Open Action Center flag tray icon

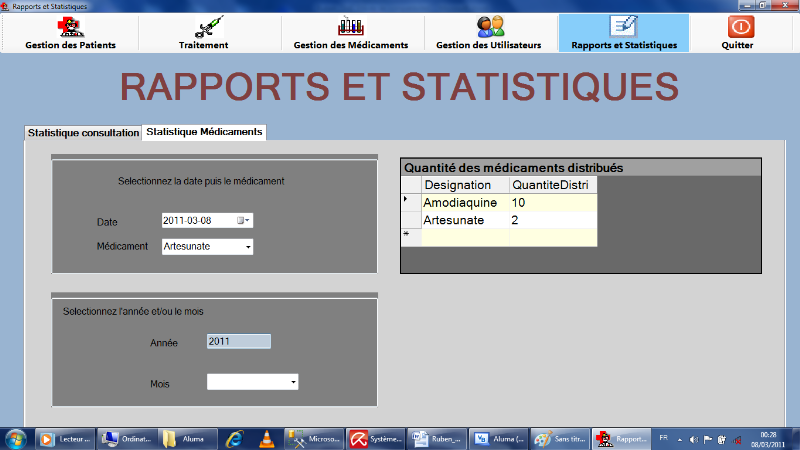708,439
